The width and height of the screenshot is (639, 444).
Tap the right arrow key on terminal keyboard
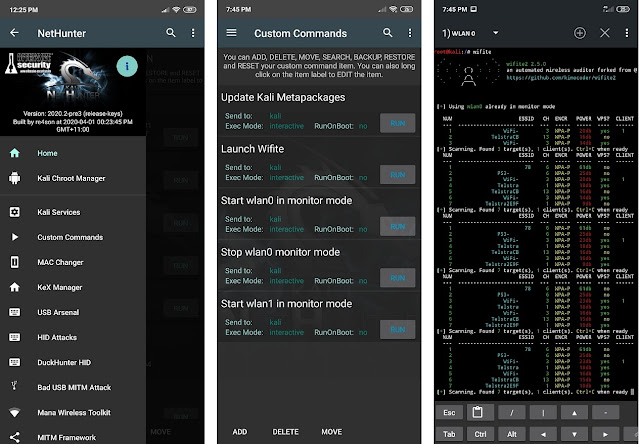(x=606, y=435)
